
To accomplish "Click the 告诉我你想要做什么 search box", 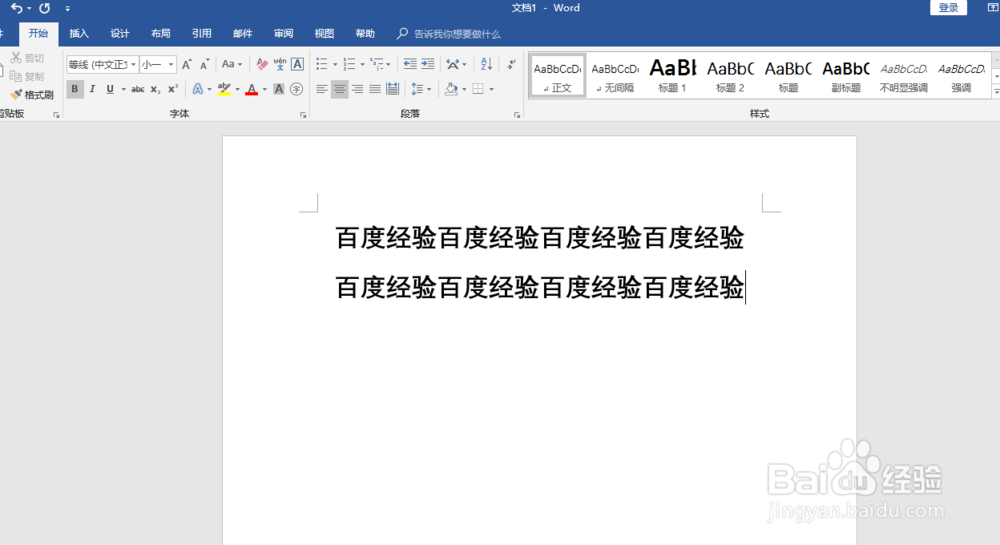I will pyautogui.click(x=449, y=34).
